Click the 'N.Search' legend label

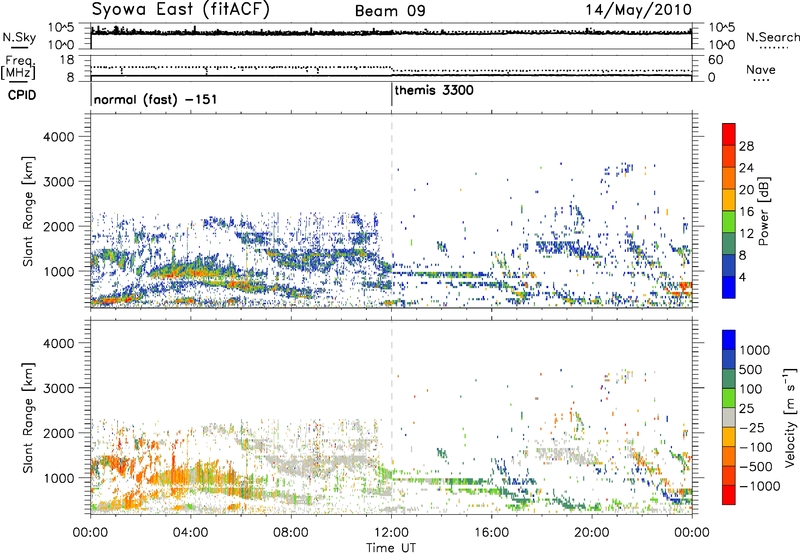[x=773, y=37]
